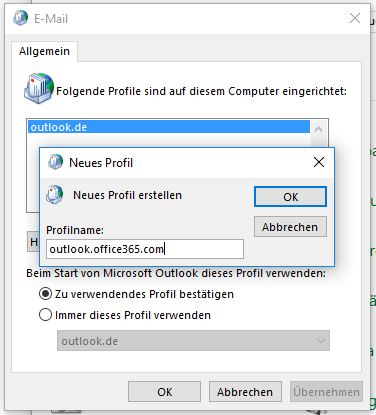
Task: Click Abbrechen at the bottom of the E-Mail window
Action: point(245,392)
